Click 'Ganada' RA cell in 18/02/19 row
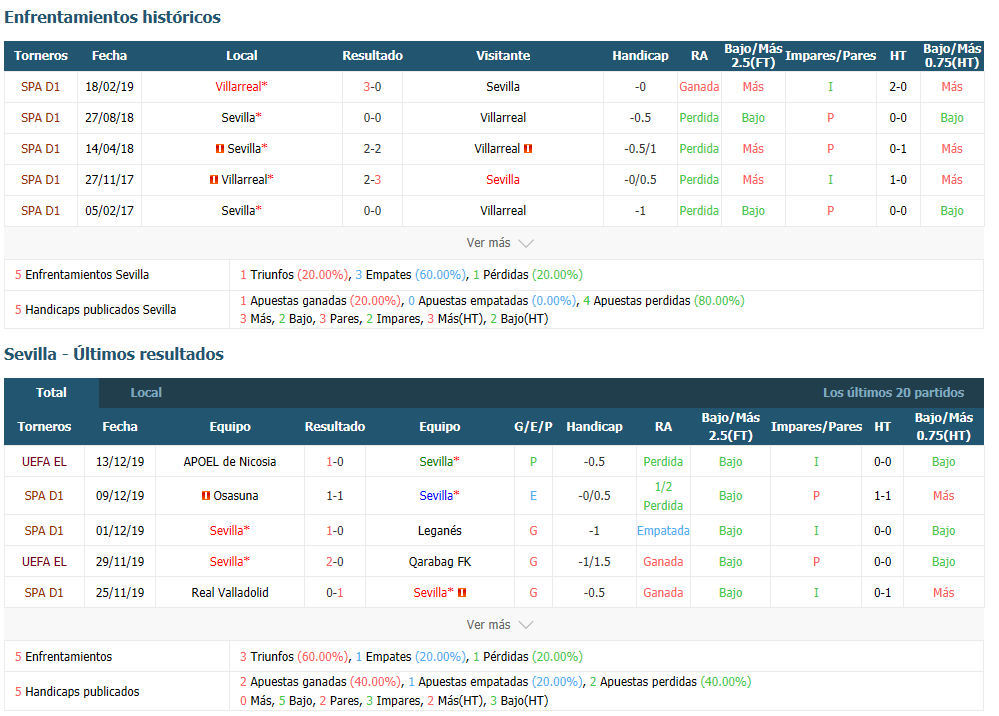 [699, 87]
